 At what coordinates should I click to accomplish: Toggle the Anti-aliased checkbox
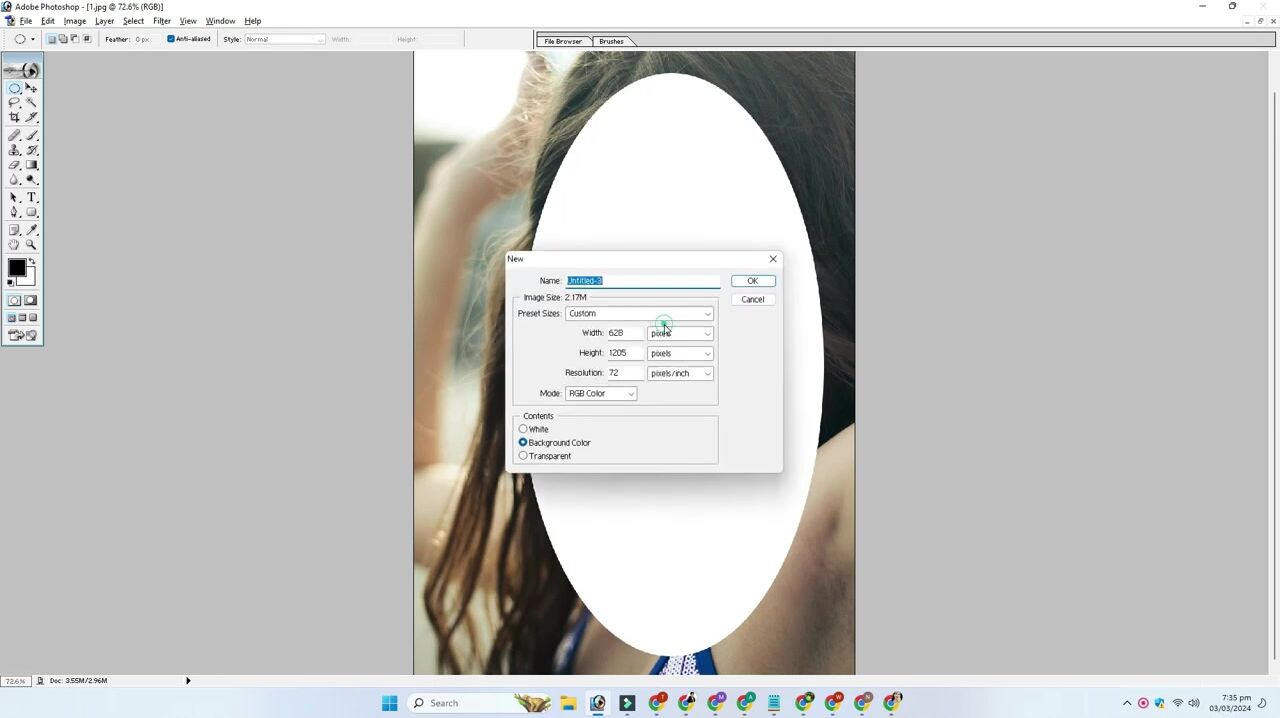click(171, 39)
